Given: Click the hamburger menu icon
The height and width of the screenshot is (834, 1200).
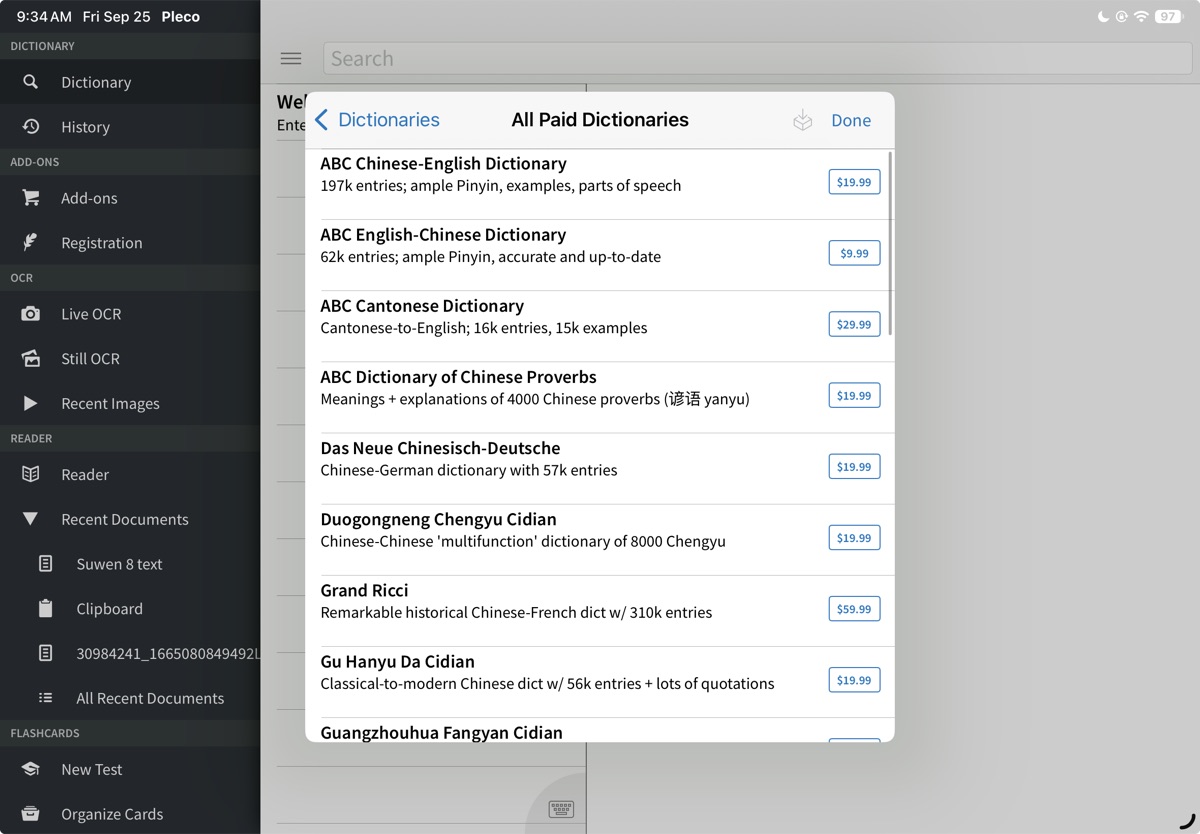Looking at the screenshot, I should 291,58.
